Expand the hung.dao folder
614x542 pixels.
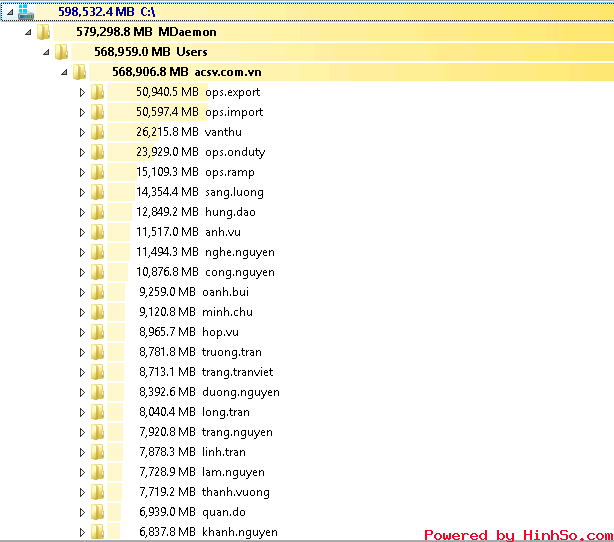click(x=82, y=212)
